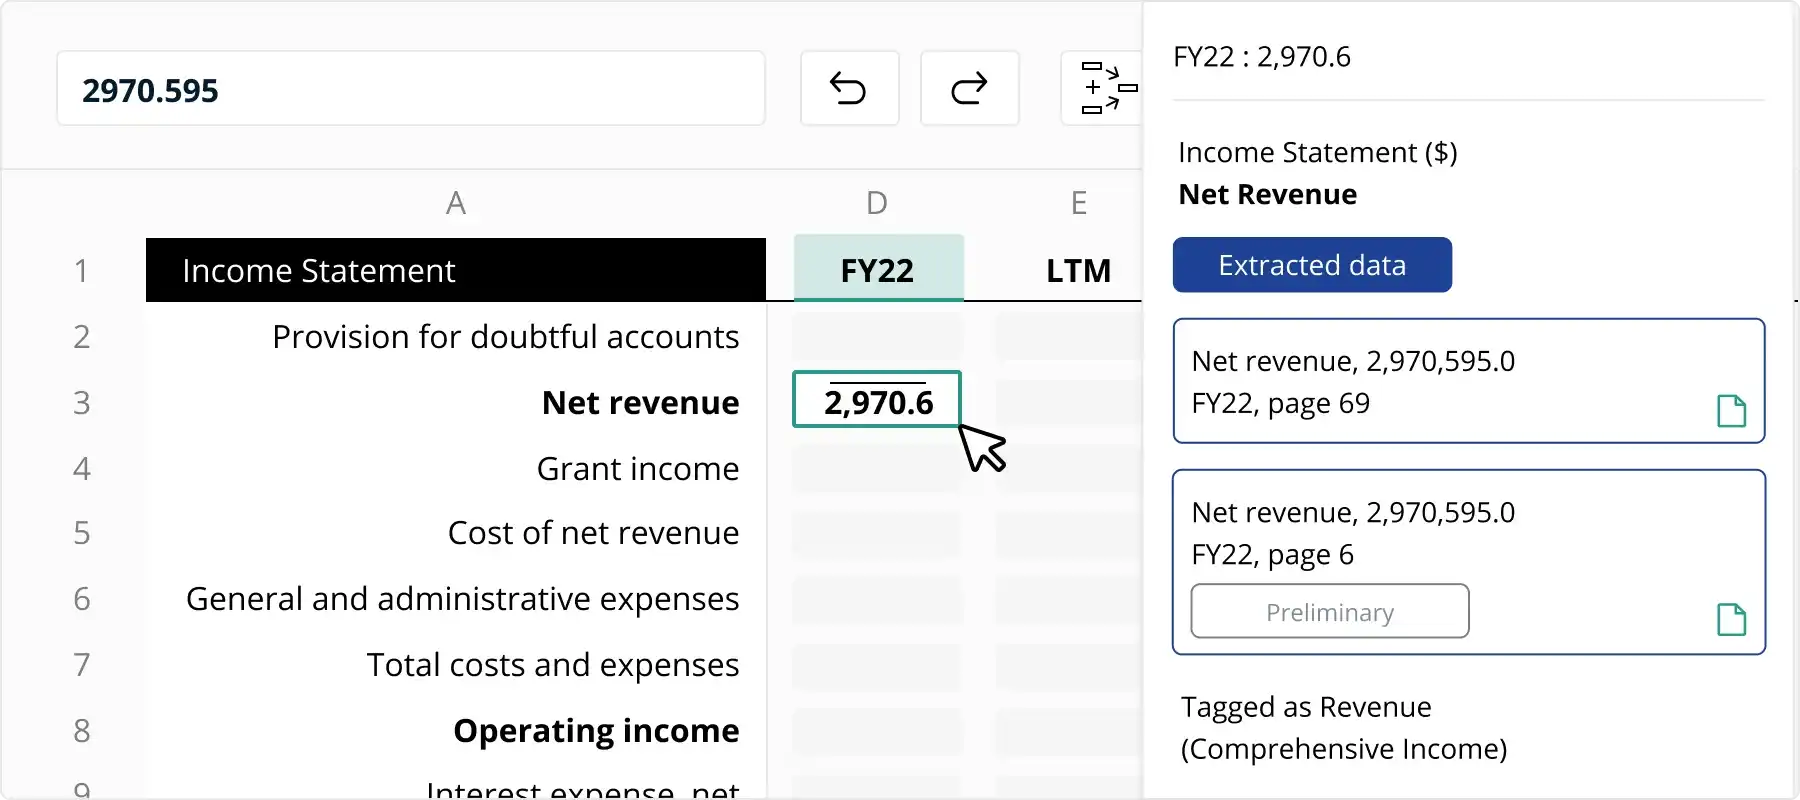Click the formula bar showing 2970.595
This screenshot has width=1800, height=800.
[410, 89]
